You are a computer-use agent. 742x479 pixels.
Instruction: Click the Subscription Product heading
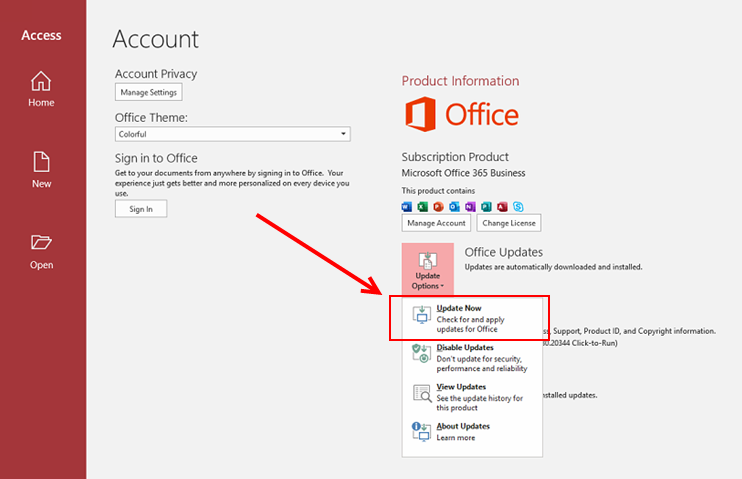[x=455, y=157]
